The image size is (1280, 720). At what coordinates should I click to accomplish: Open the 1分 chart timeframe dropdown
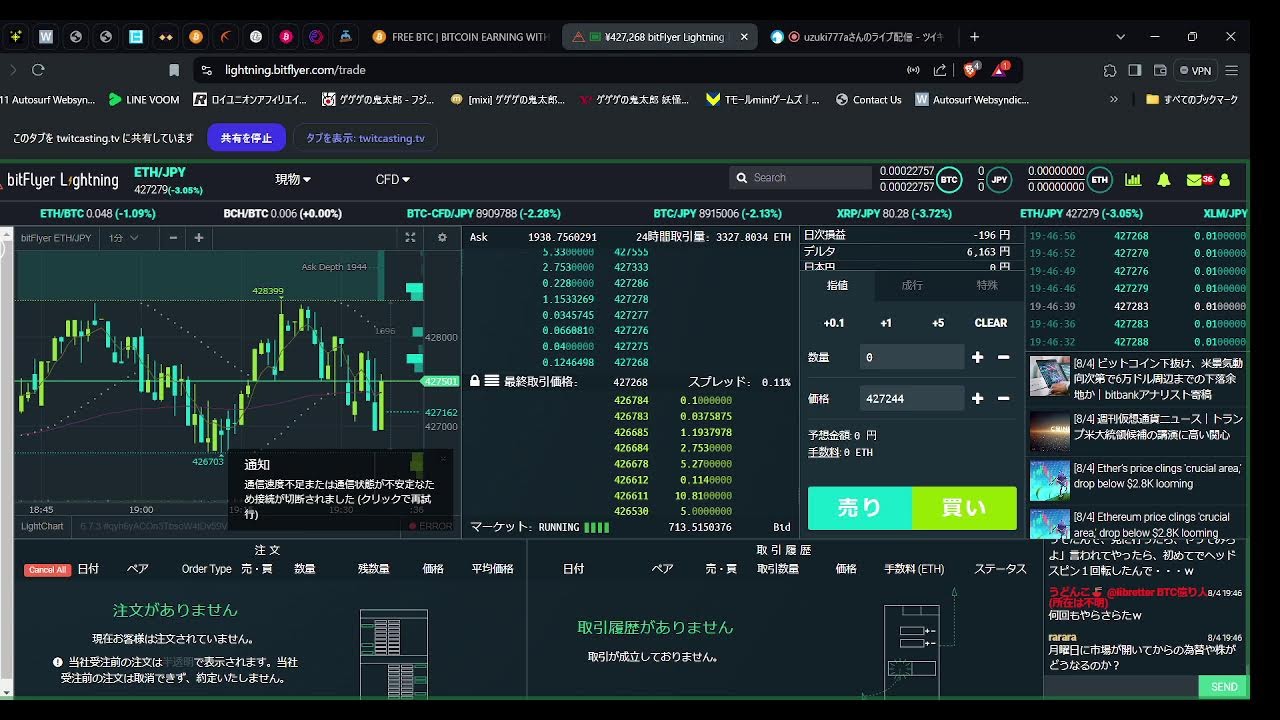(x=123, y=238)
